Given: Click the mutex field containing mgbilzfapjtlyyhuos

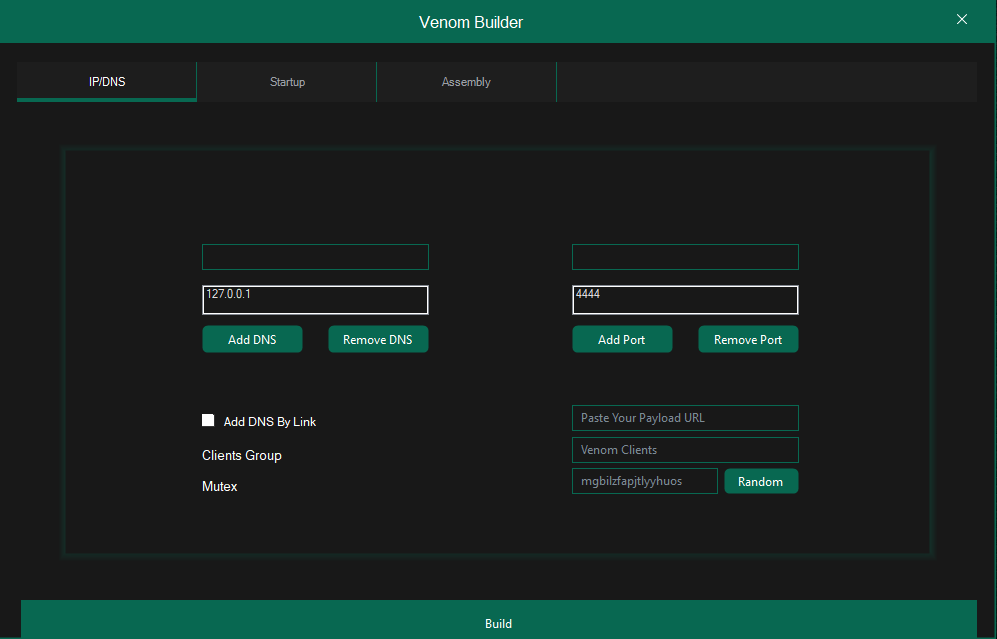Looking at the screenshot, I should [x=645, y=481].
